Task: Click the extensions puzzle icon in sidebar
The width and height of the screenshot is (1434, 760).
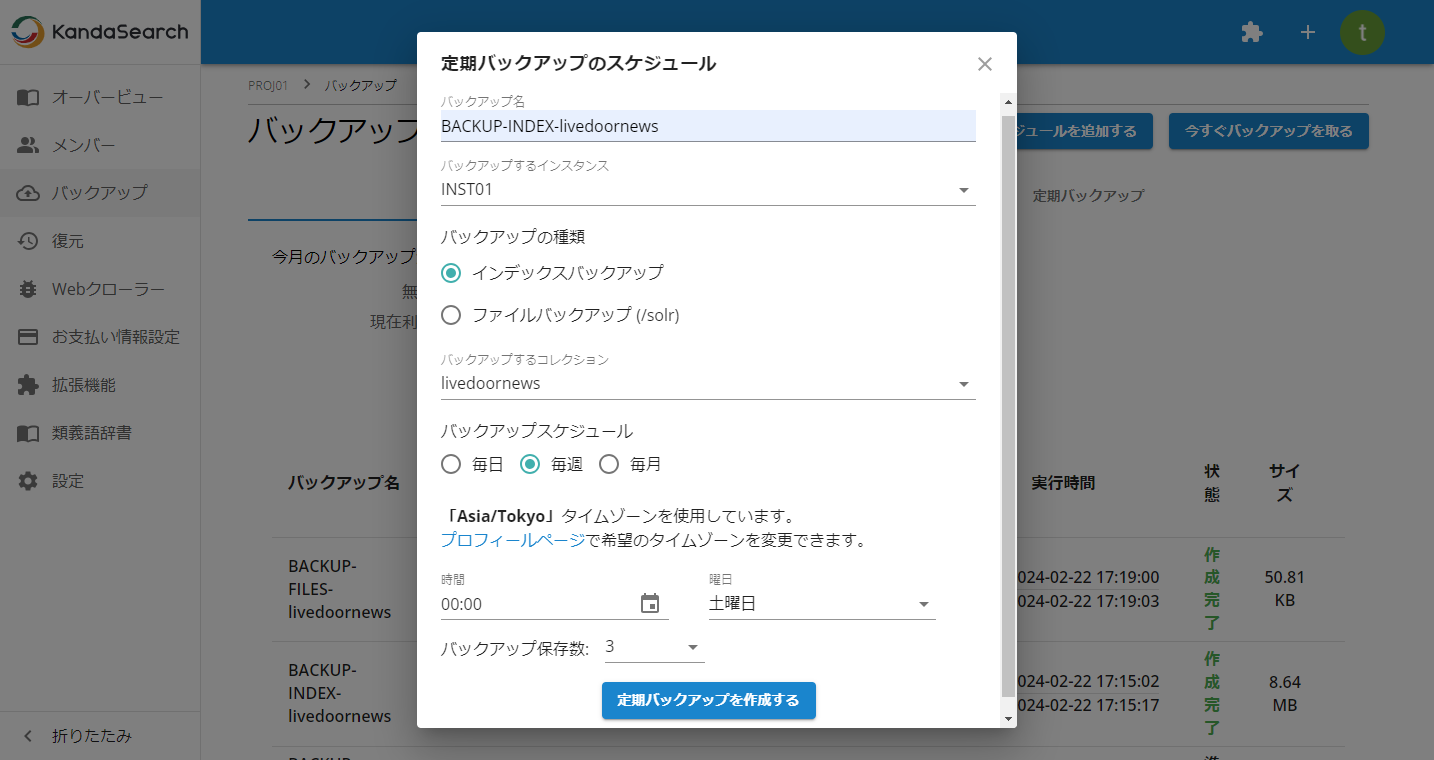Action: click(x=28, y=385)
